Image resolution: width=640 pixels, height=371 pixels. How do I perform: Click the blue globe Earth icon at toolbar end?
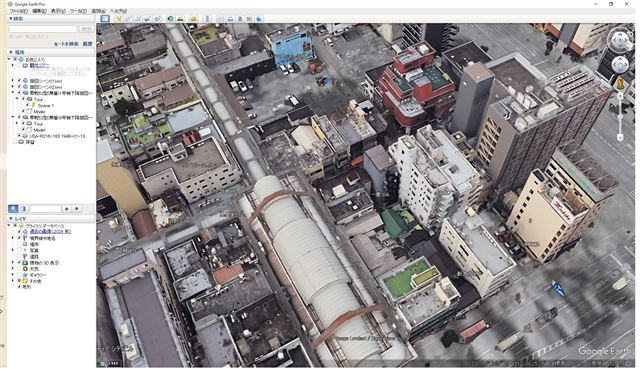259,18
